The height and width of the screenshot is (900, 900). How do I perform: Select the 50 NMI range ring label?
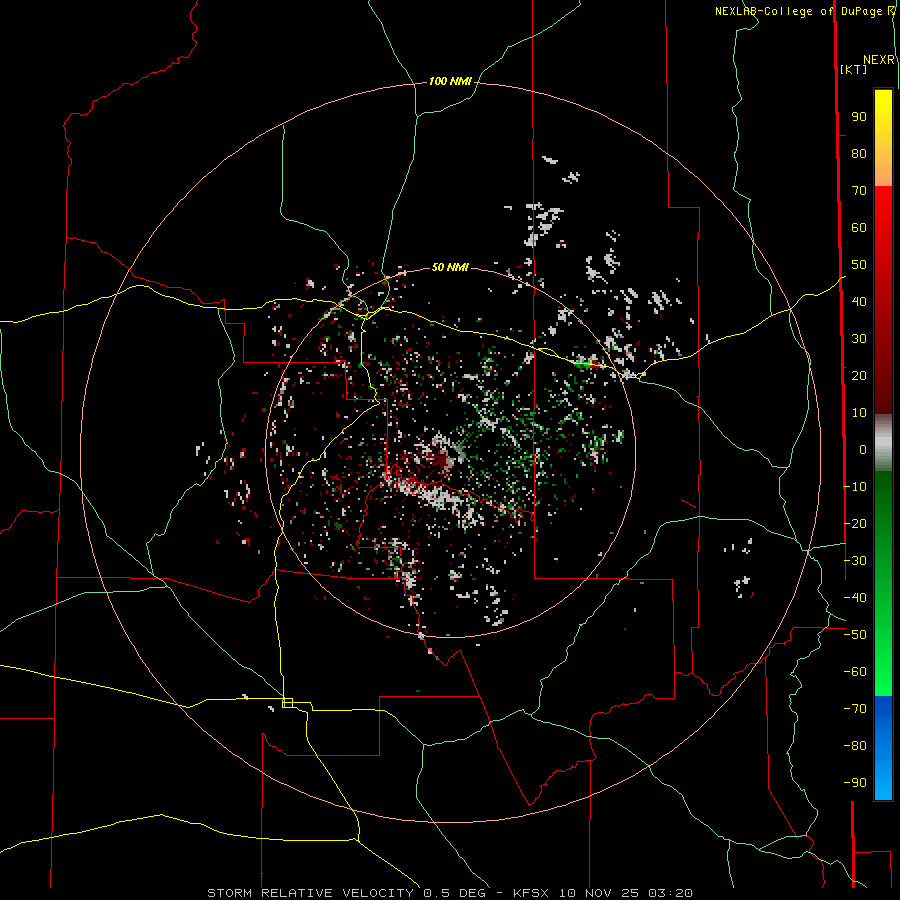450,267
